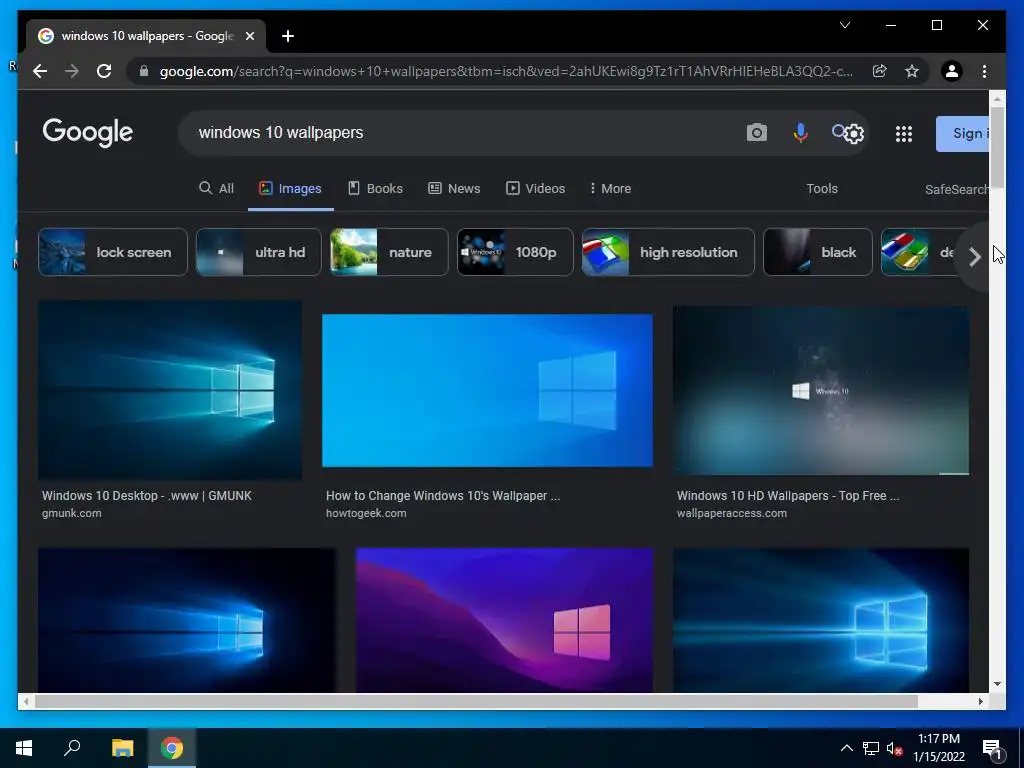Switch to the News tab

[455, 189]
